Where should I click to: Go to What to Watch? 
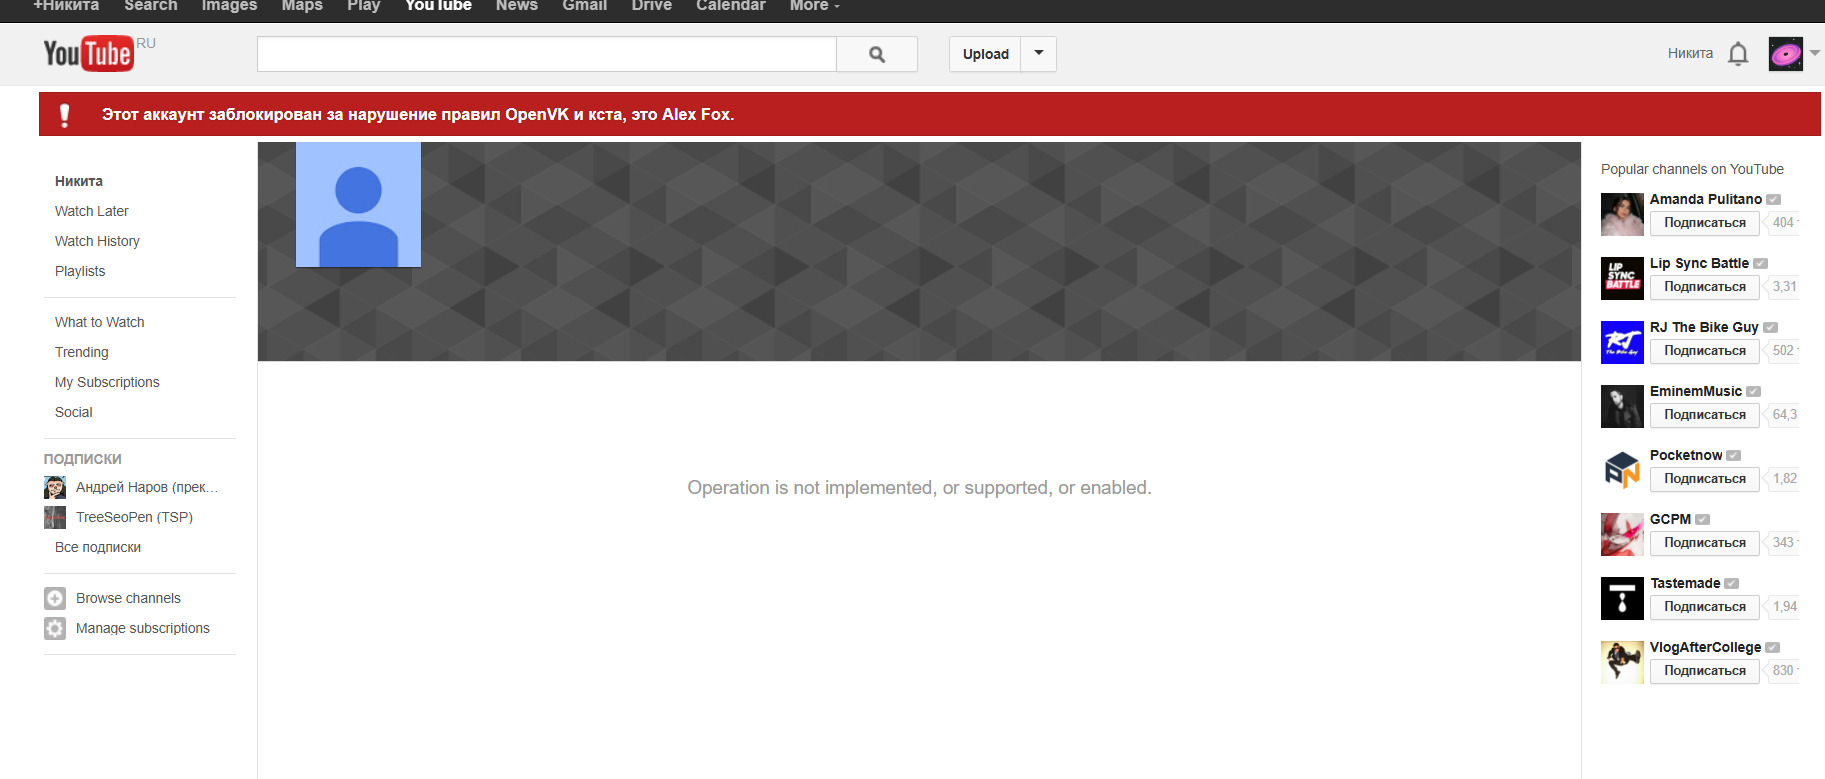(100, 322)
